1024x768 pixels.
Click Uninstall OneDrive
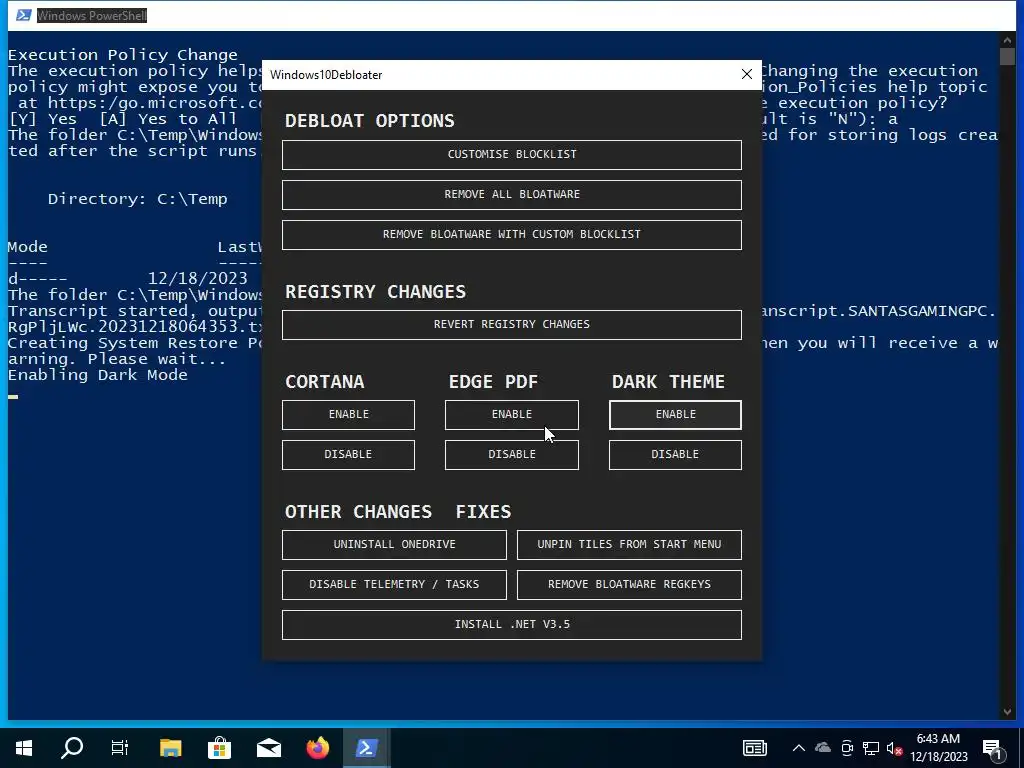tap(394, 545)
